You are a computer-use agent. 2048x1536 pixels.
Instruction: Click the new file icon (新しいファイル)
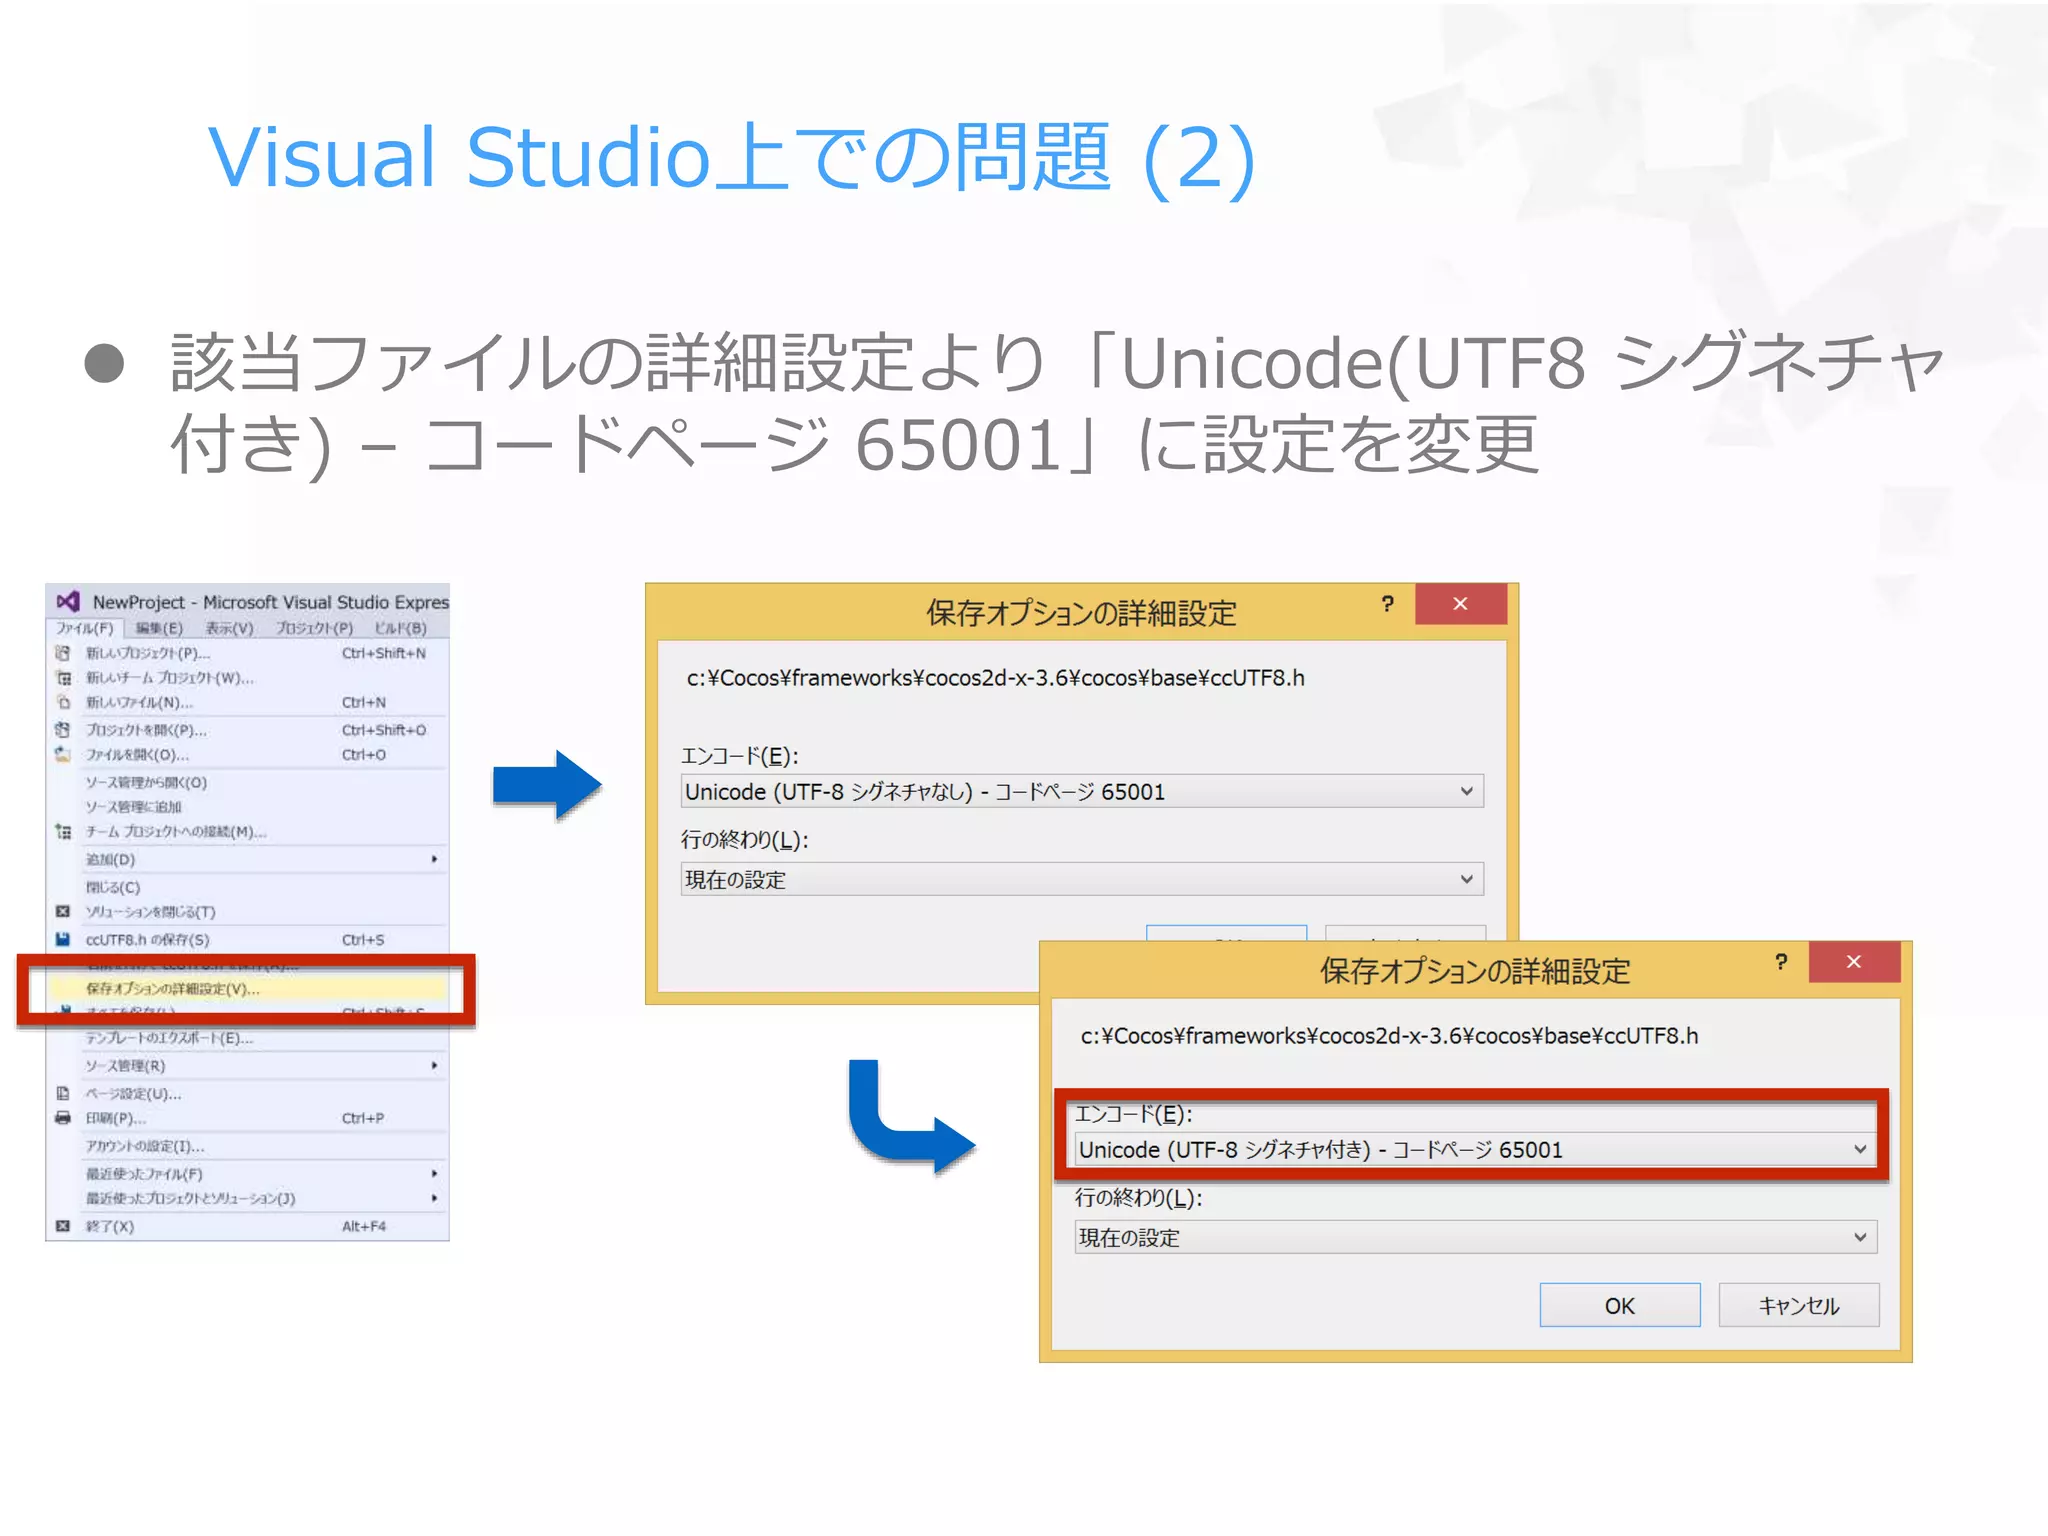(x=62, y=702)
